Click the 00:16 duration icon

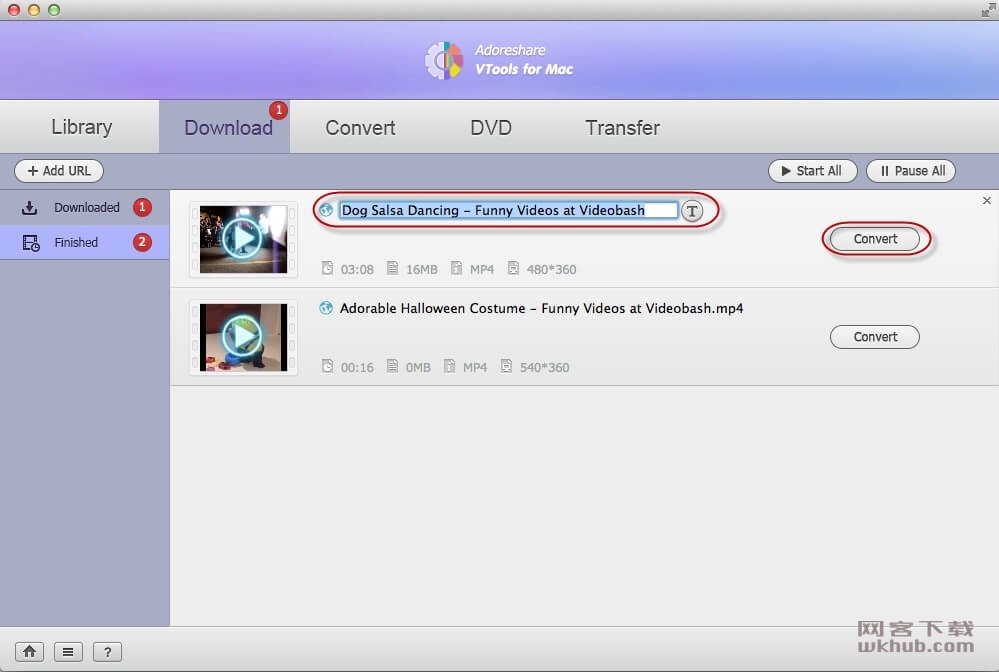tap(327, 366)
